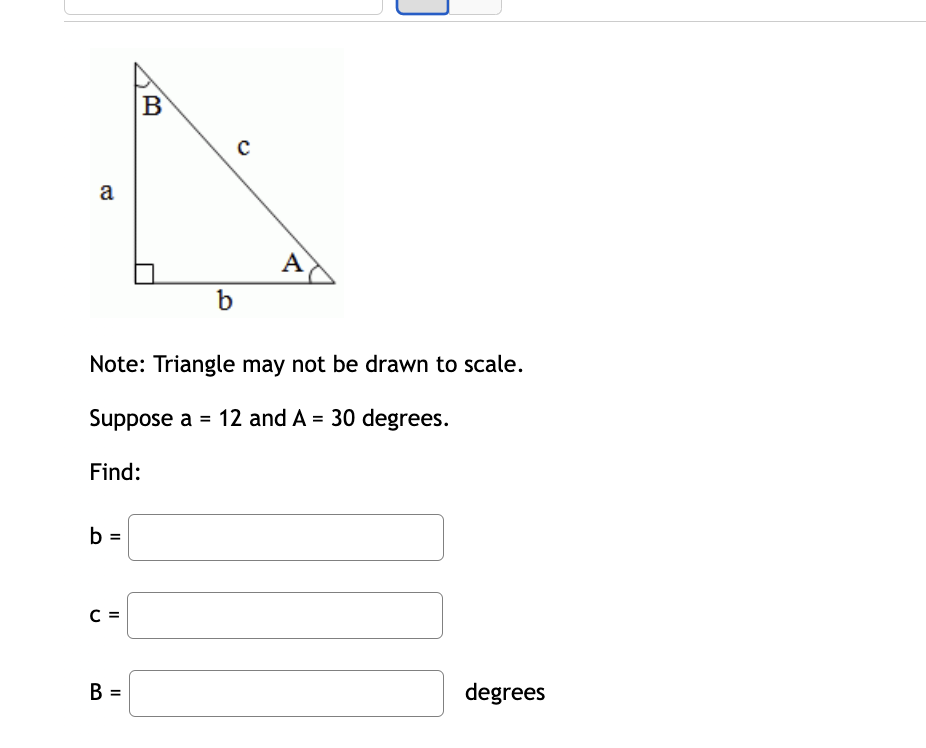Click the note about triangle scale

point(306,364)
